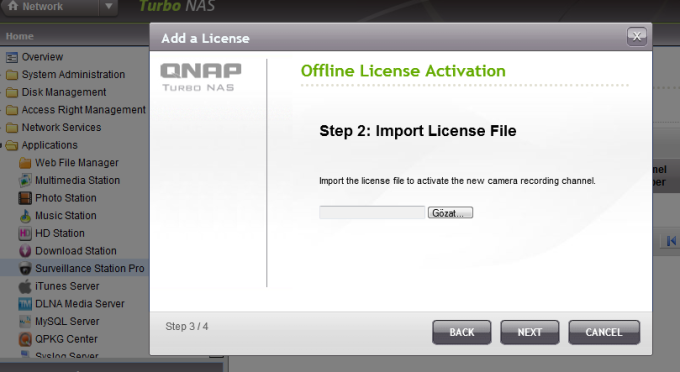
Task: Click the Step 3 / 4 indicator text
Action: [186, 326]
